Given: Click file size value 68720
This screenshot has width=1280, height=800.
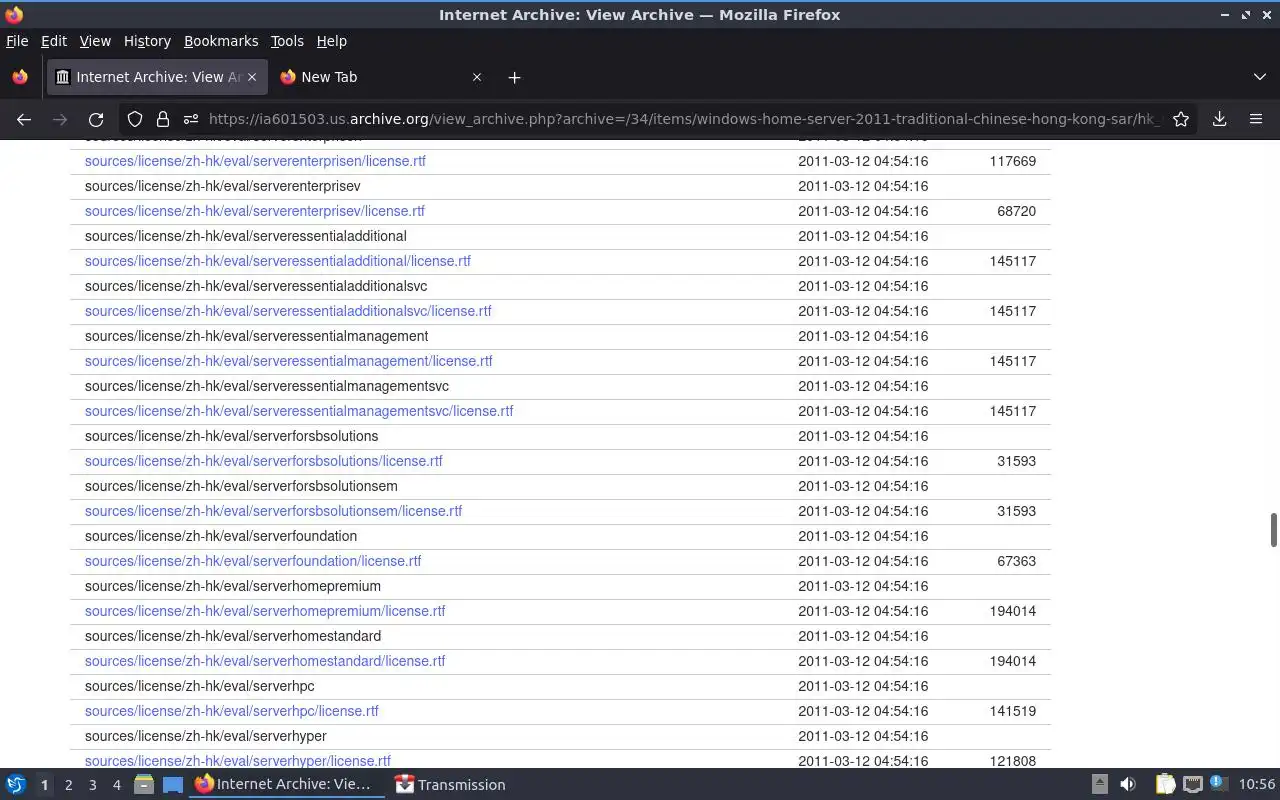Looking at the screenshot, I should (1016, 211).
